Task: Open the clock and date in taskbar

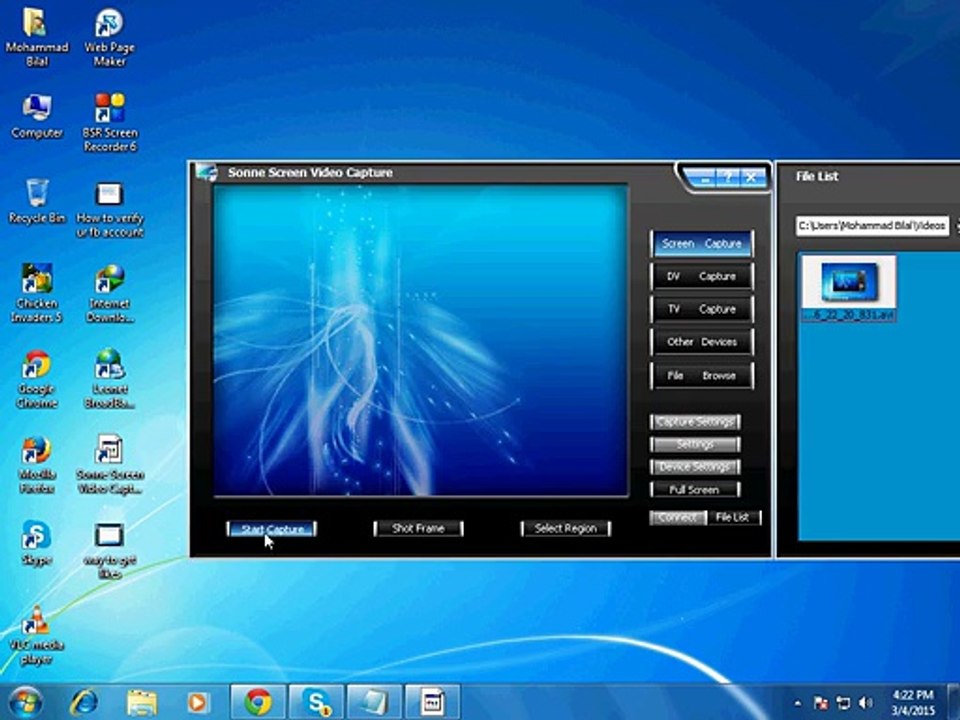Action: 913,703
